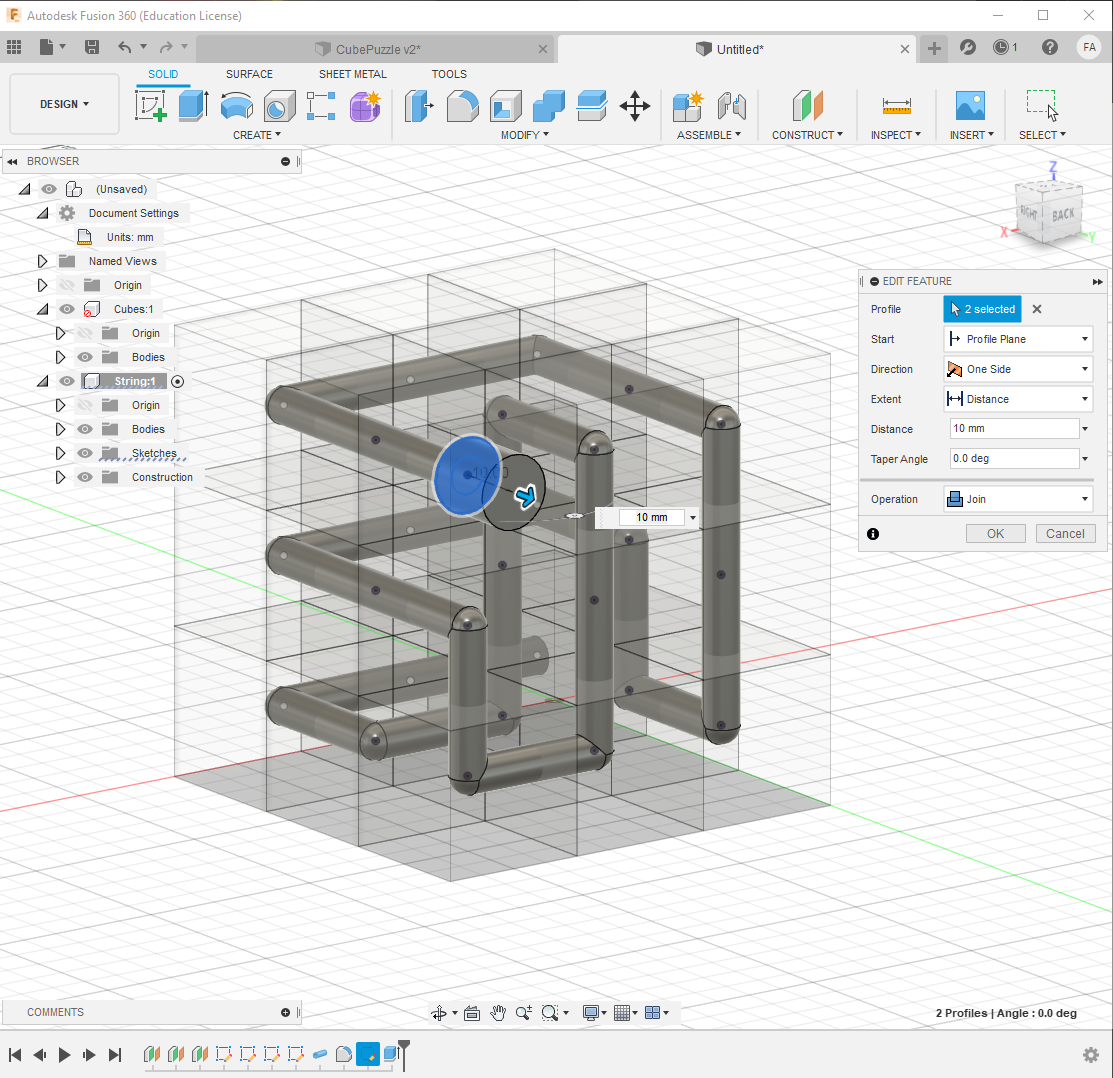This screenshot has width=1113, height=1078.
Task: Open the Fillet tool in Modify
Action: coord(462,105)
